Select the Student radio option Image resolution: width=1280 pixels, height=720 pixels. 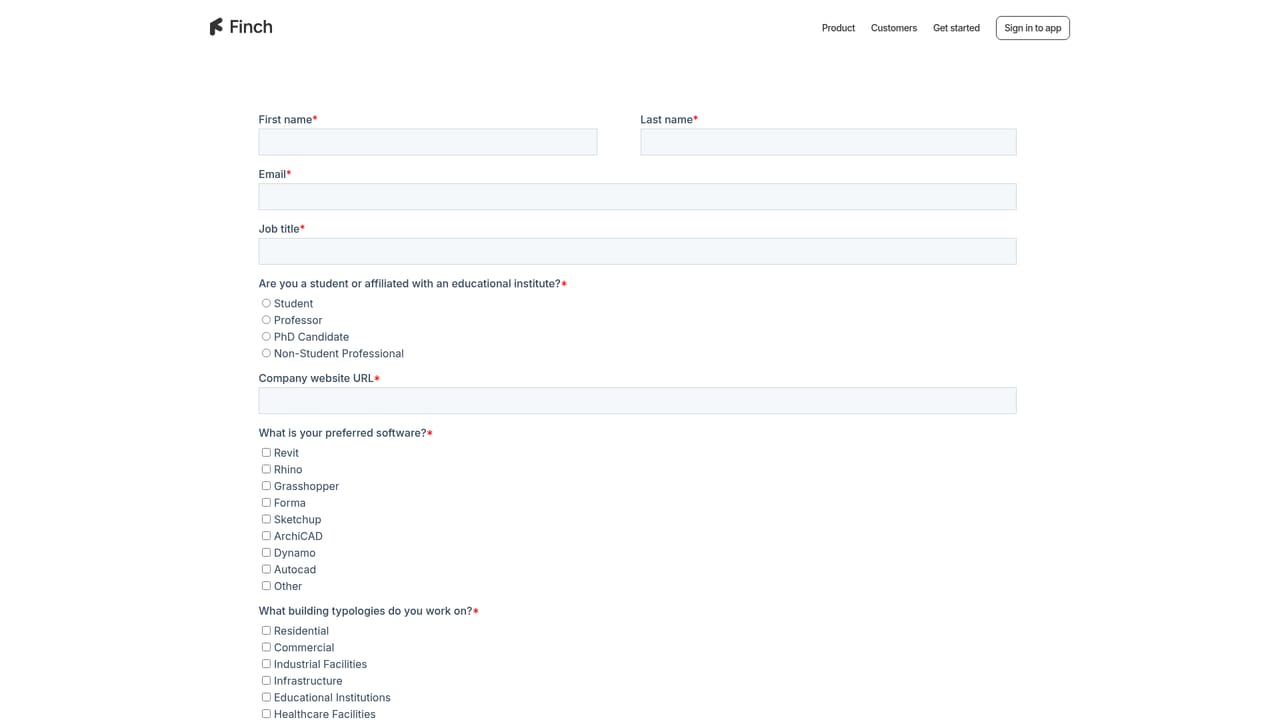266,303
